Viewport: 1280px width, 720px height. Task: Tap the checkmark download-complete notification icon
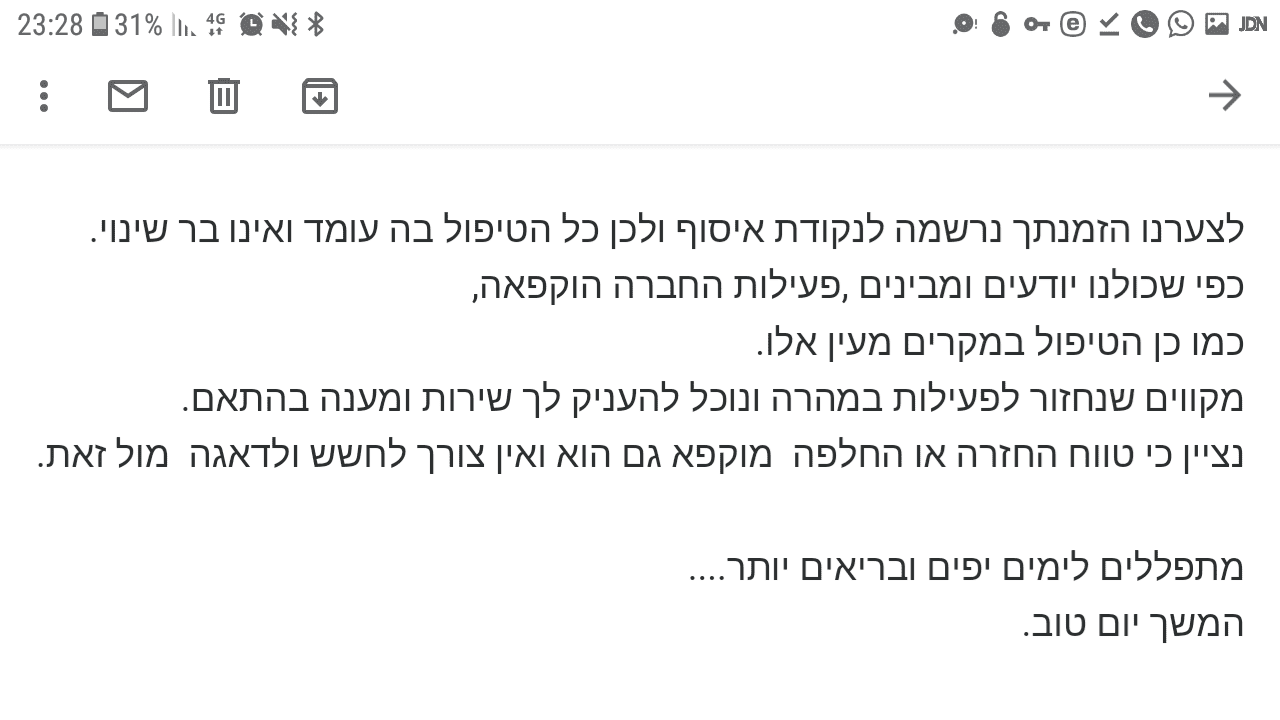pyautogui.click(x=1110, y=24)
